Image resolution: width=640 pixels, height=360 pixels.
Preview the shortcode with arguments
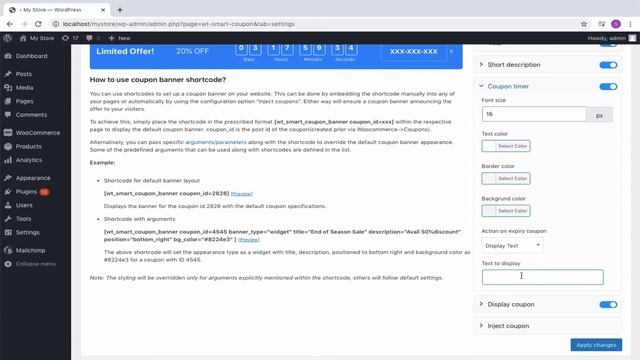pos(249,240)
